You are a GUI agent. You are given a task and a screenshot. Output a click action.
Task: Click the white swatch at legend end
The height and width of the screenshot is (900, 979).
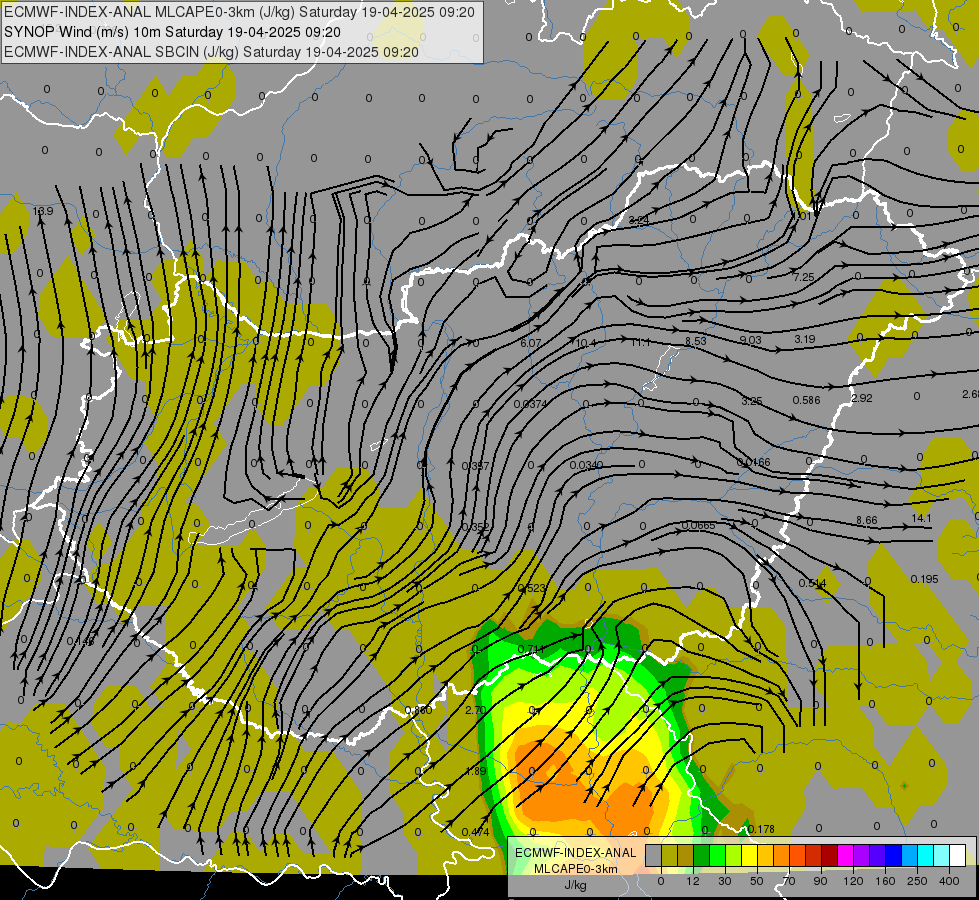click(957, 856)
